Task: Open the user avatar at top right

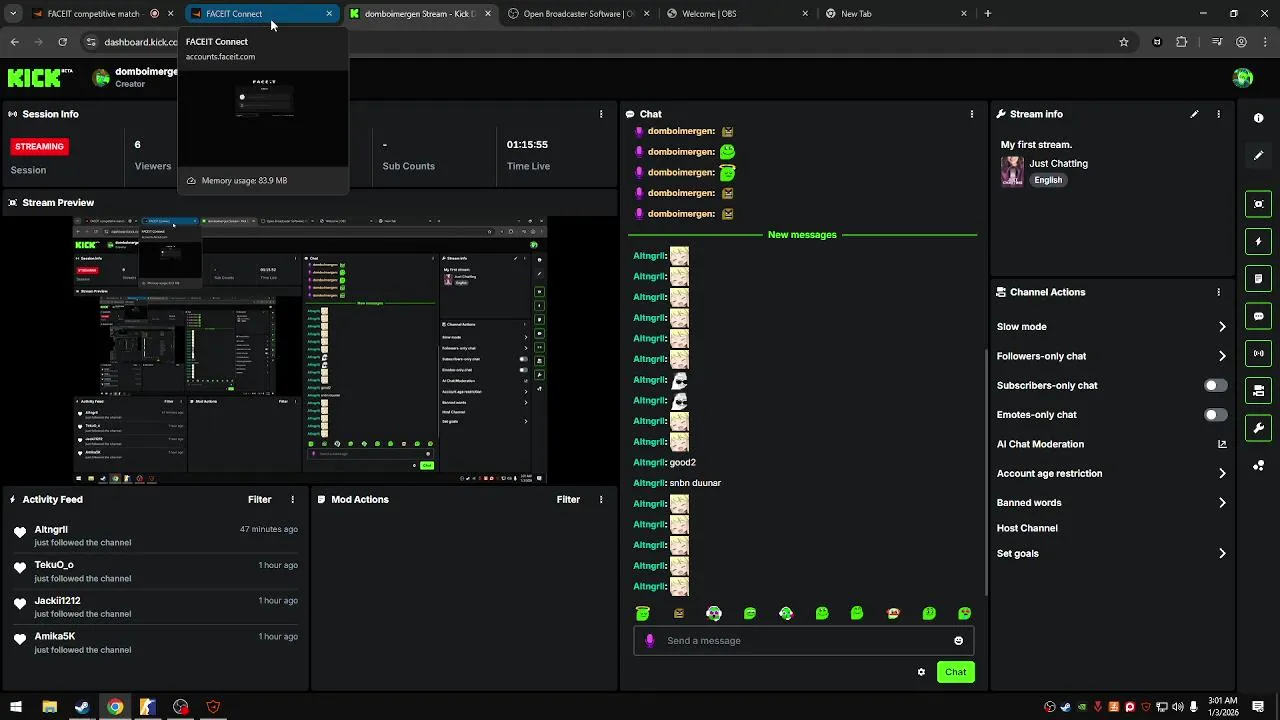Action: [x=1243, y=78]
